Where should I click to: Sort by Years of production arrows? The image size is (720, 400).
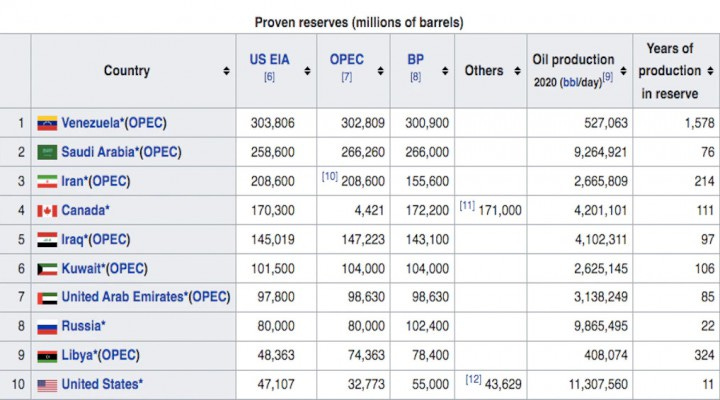[710, 71]
